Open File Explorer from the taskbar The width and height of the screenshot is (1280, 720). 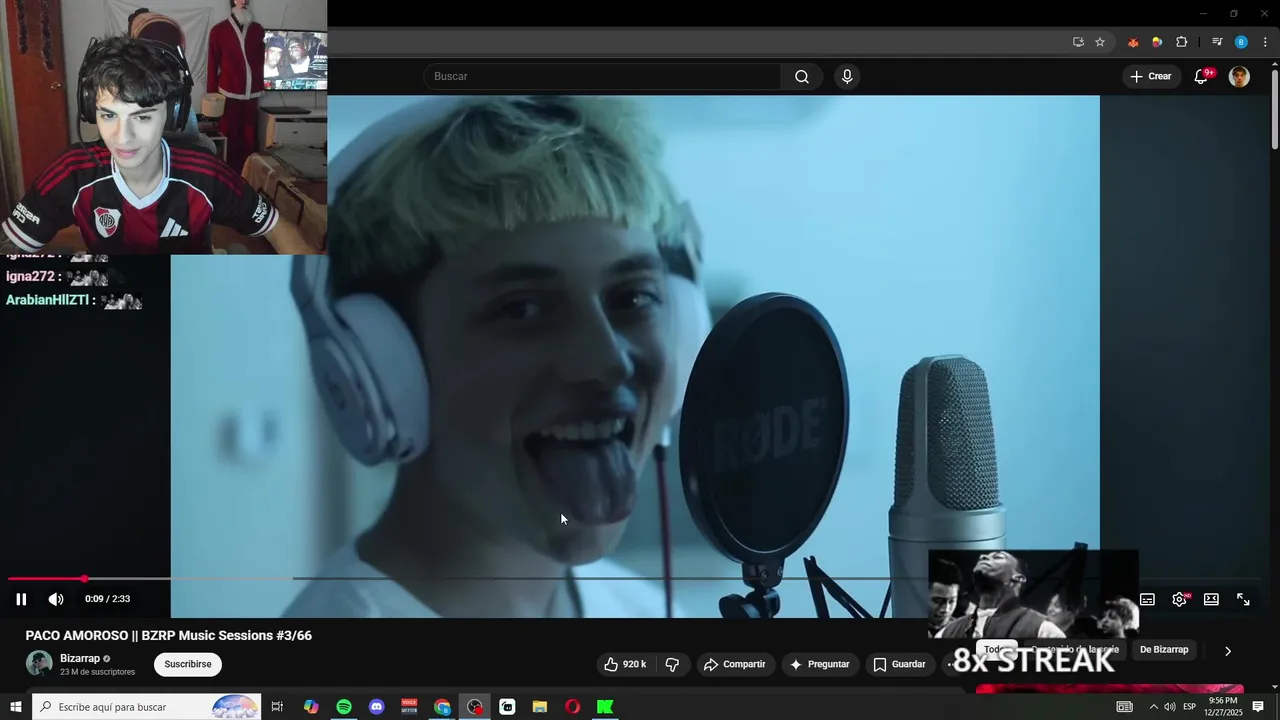(540, 707)
